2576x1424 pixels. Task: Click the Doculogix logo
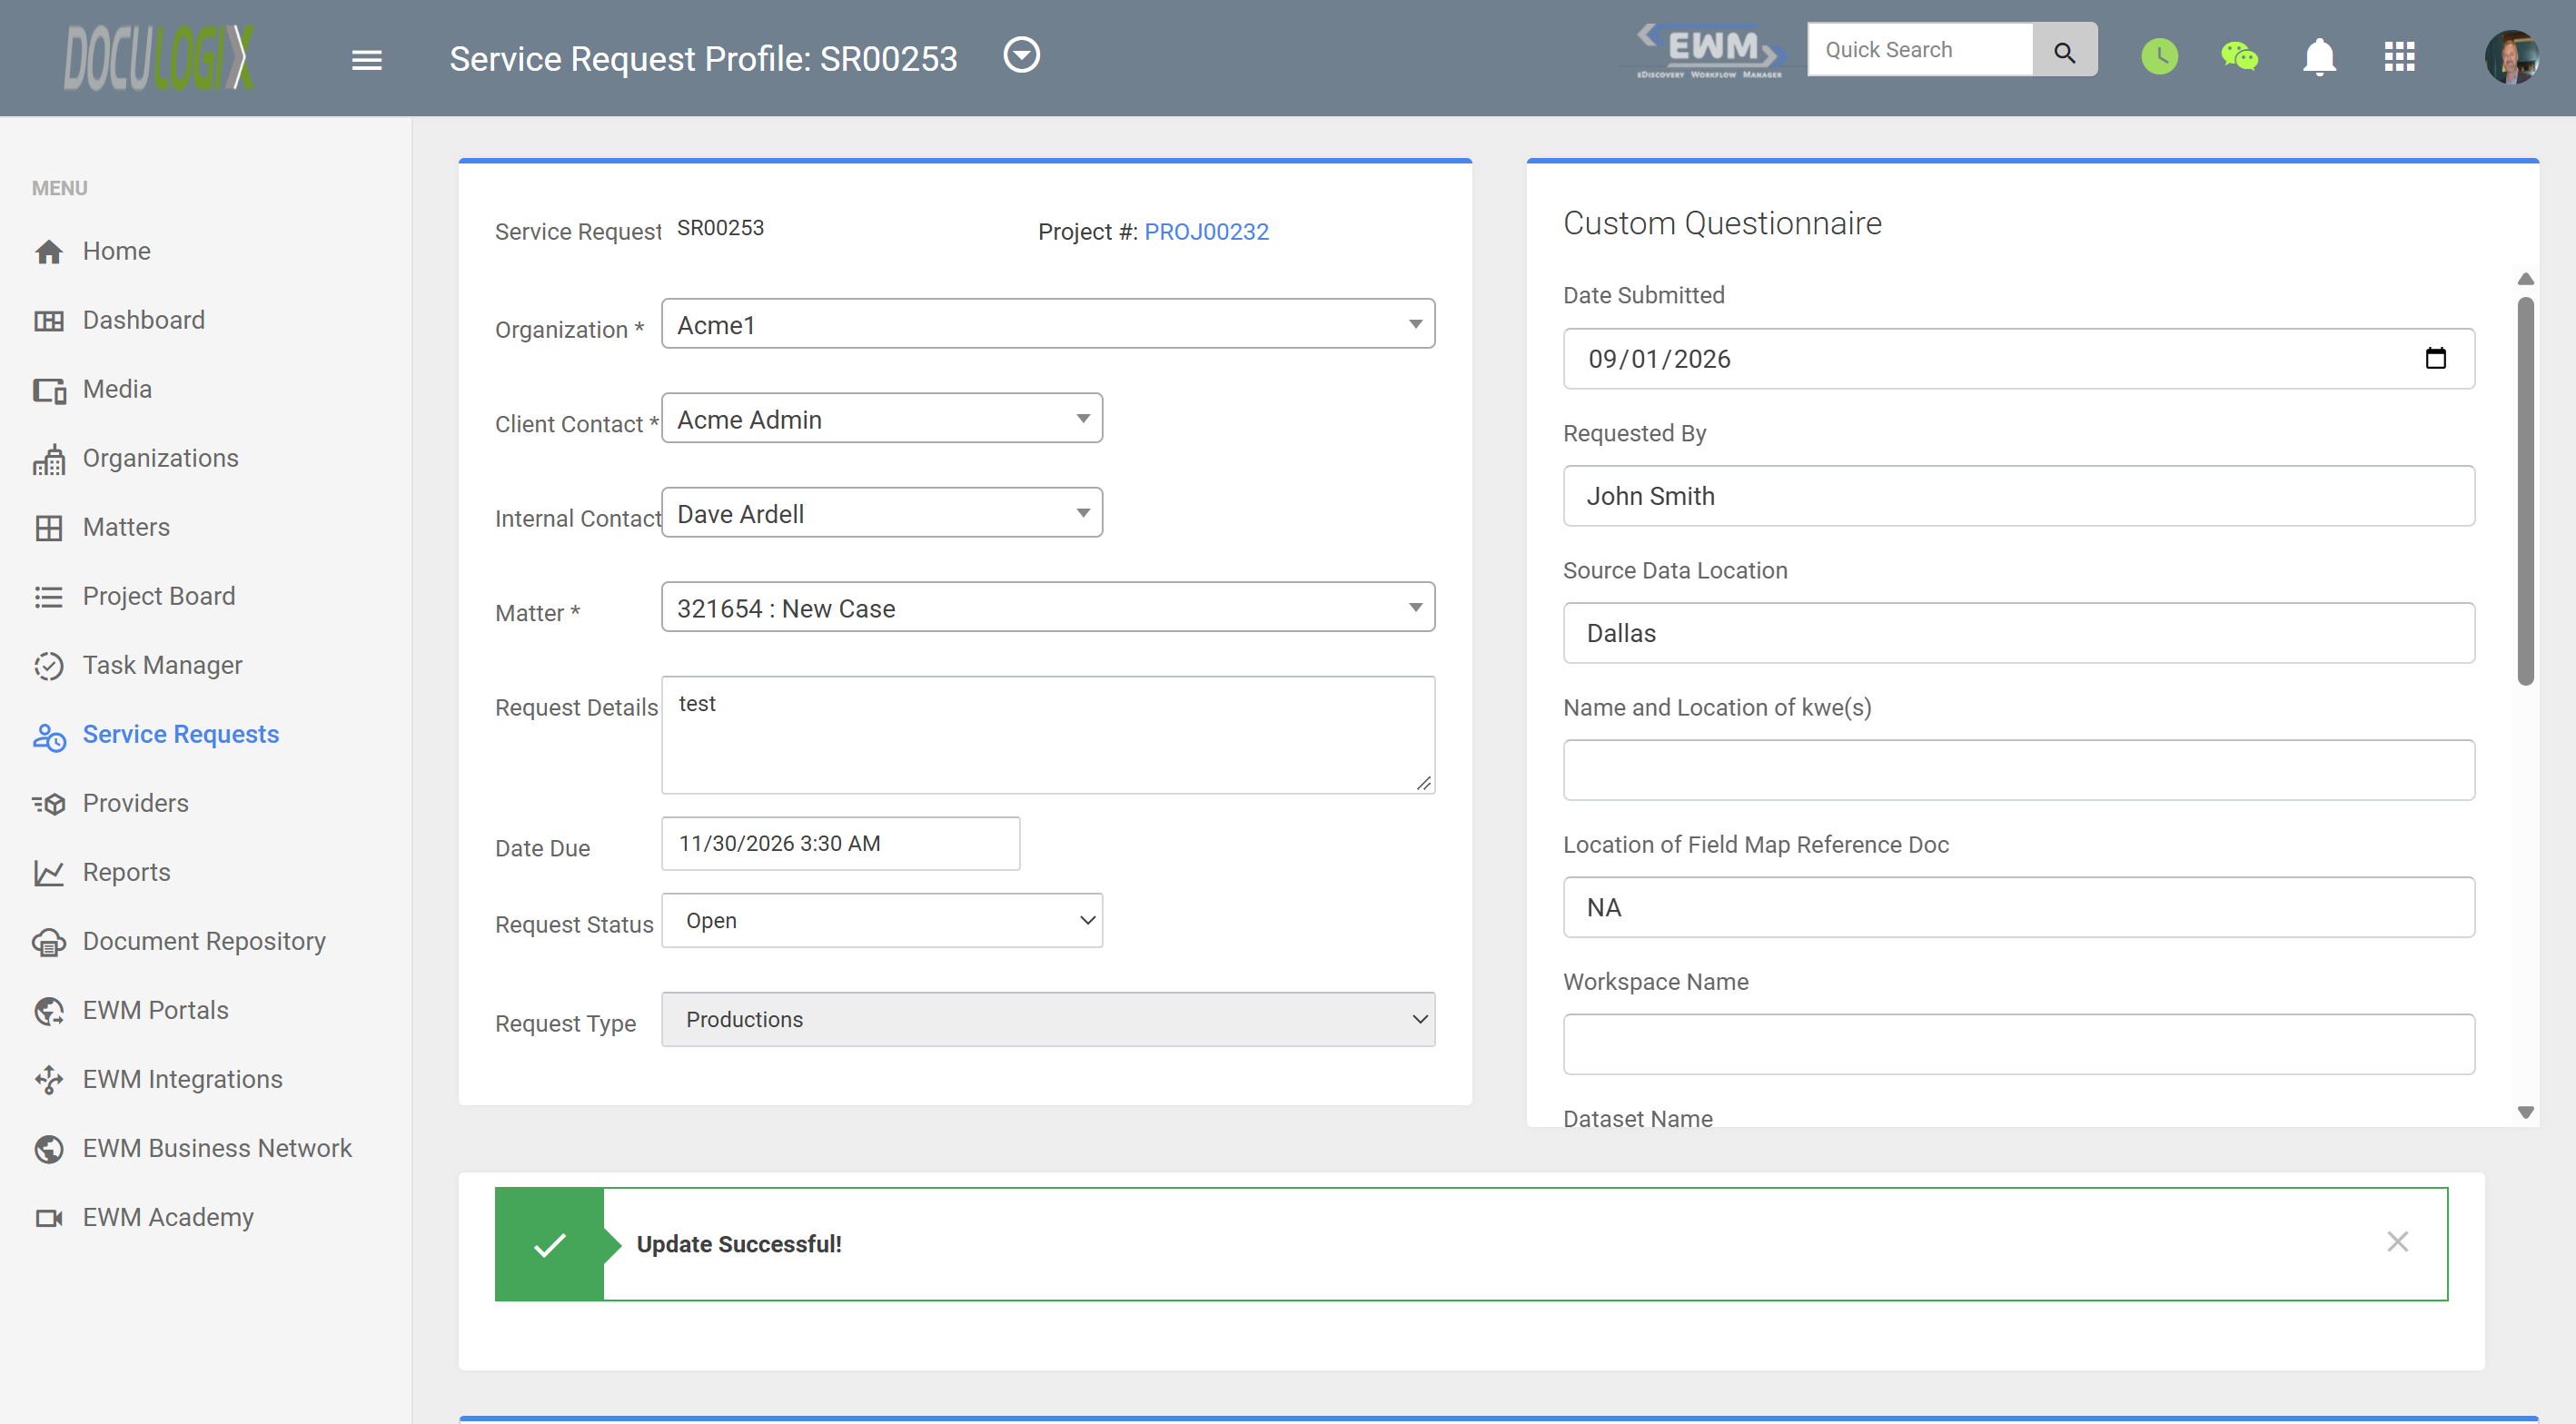[158, 58]
